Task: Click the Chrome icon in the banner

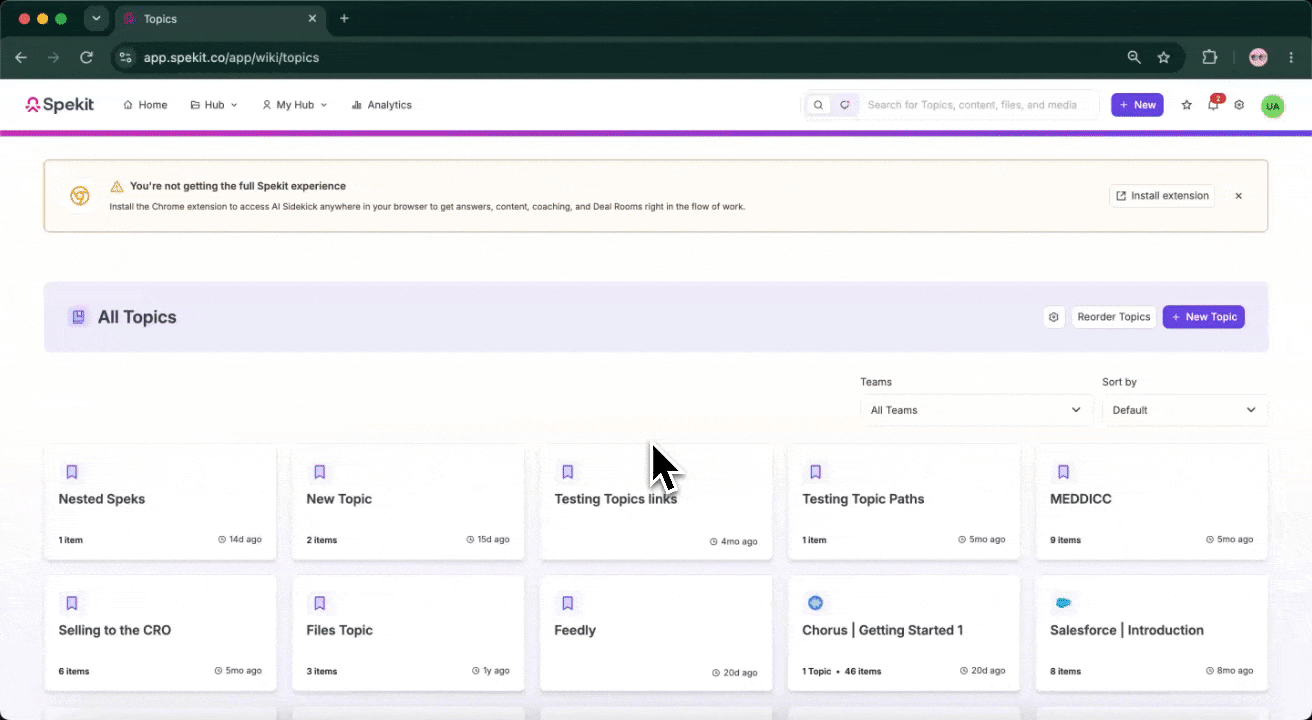Action: 79,196
